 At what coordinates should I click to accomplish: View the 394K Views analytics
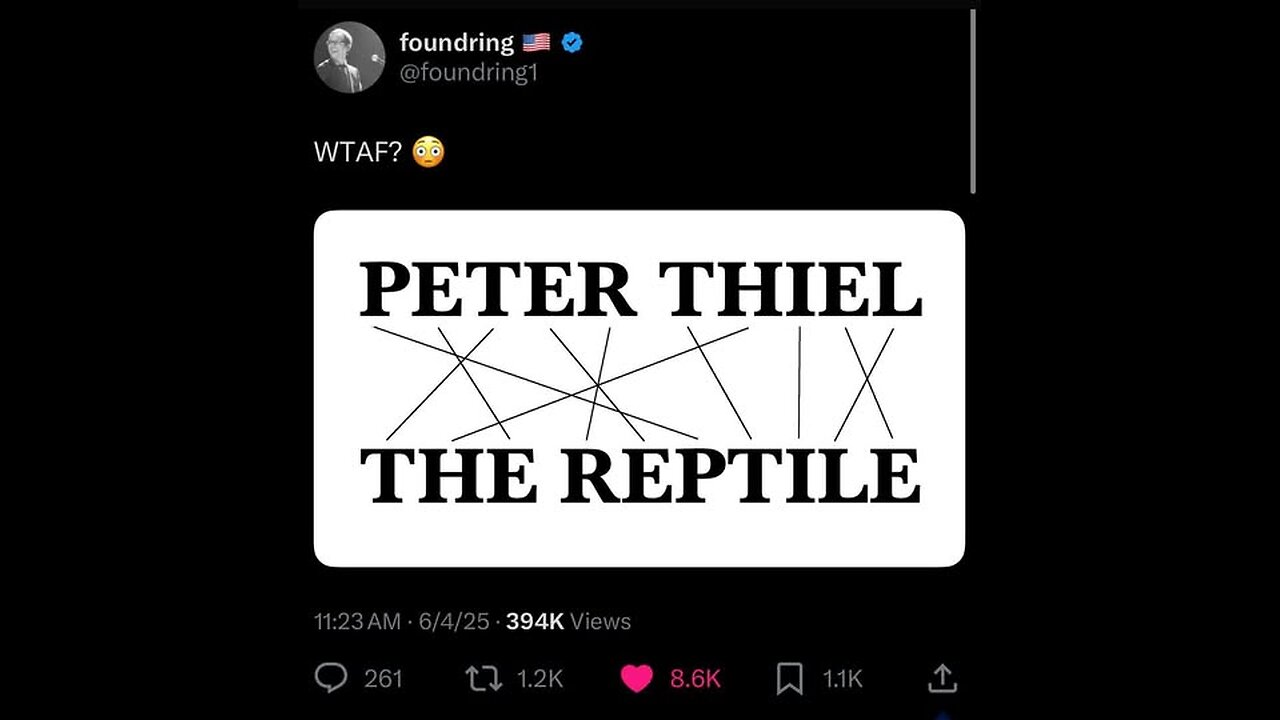point(568,621)
